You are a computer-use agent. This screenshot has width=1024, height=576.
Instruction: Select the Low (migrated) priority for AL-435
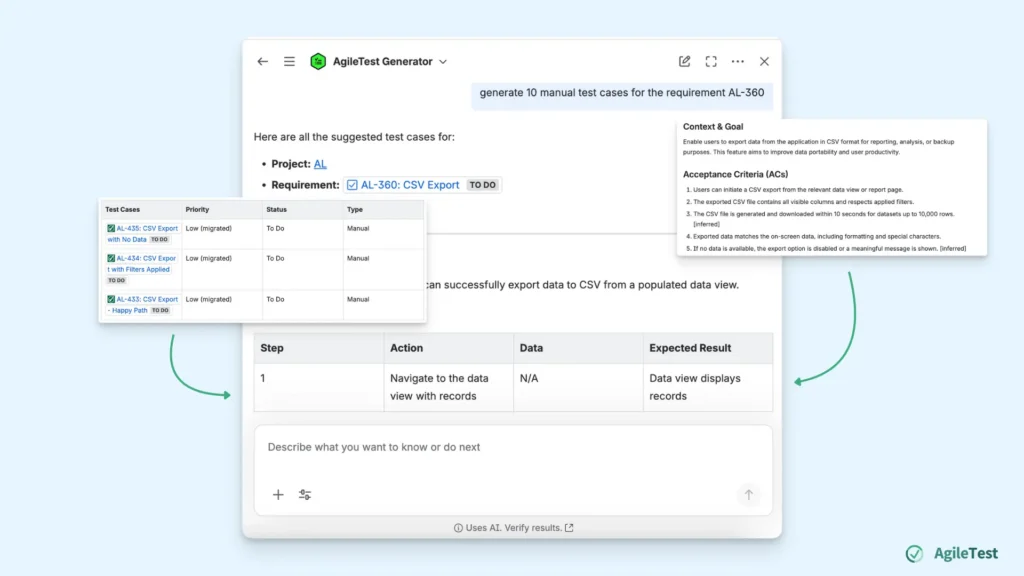click(x=208, y=229)
